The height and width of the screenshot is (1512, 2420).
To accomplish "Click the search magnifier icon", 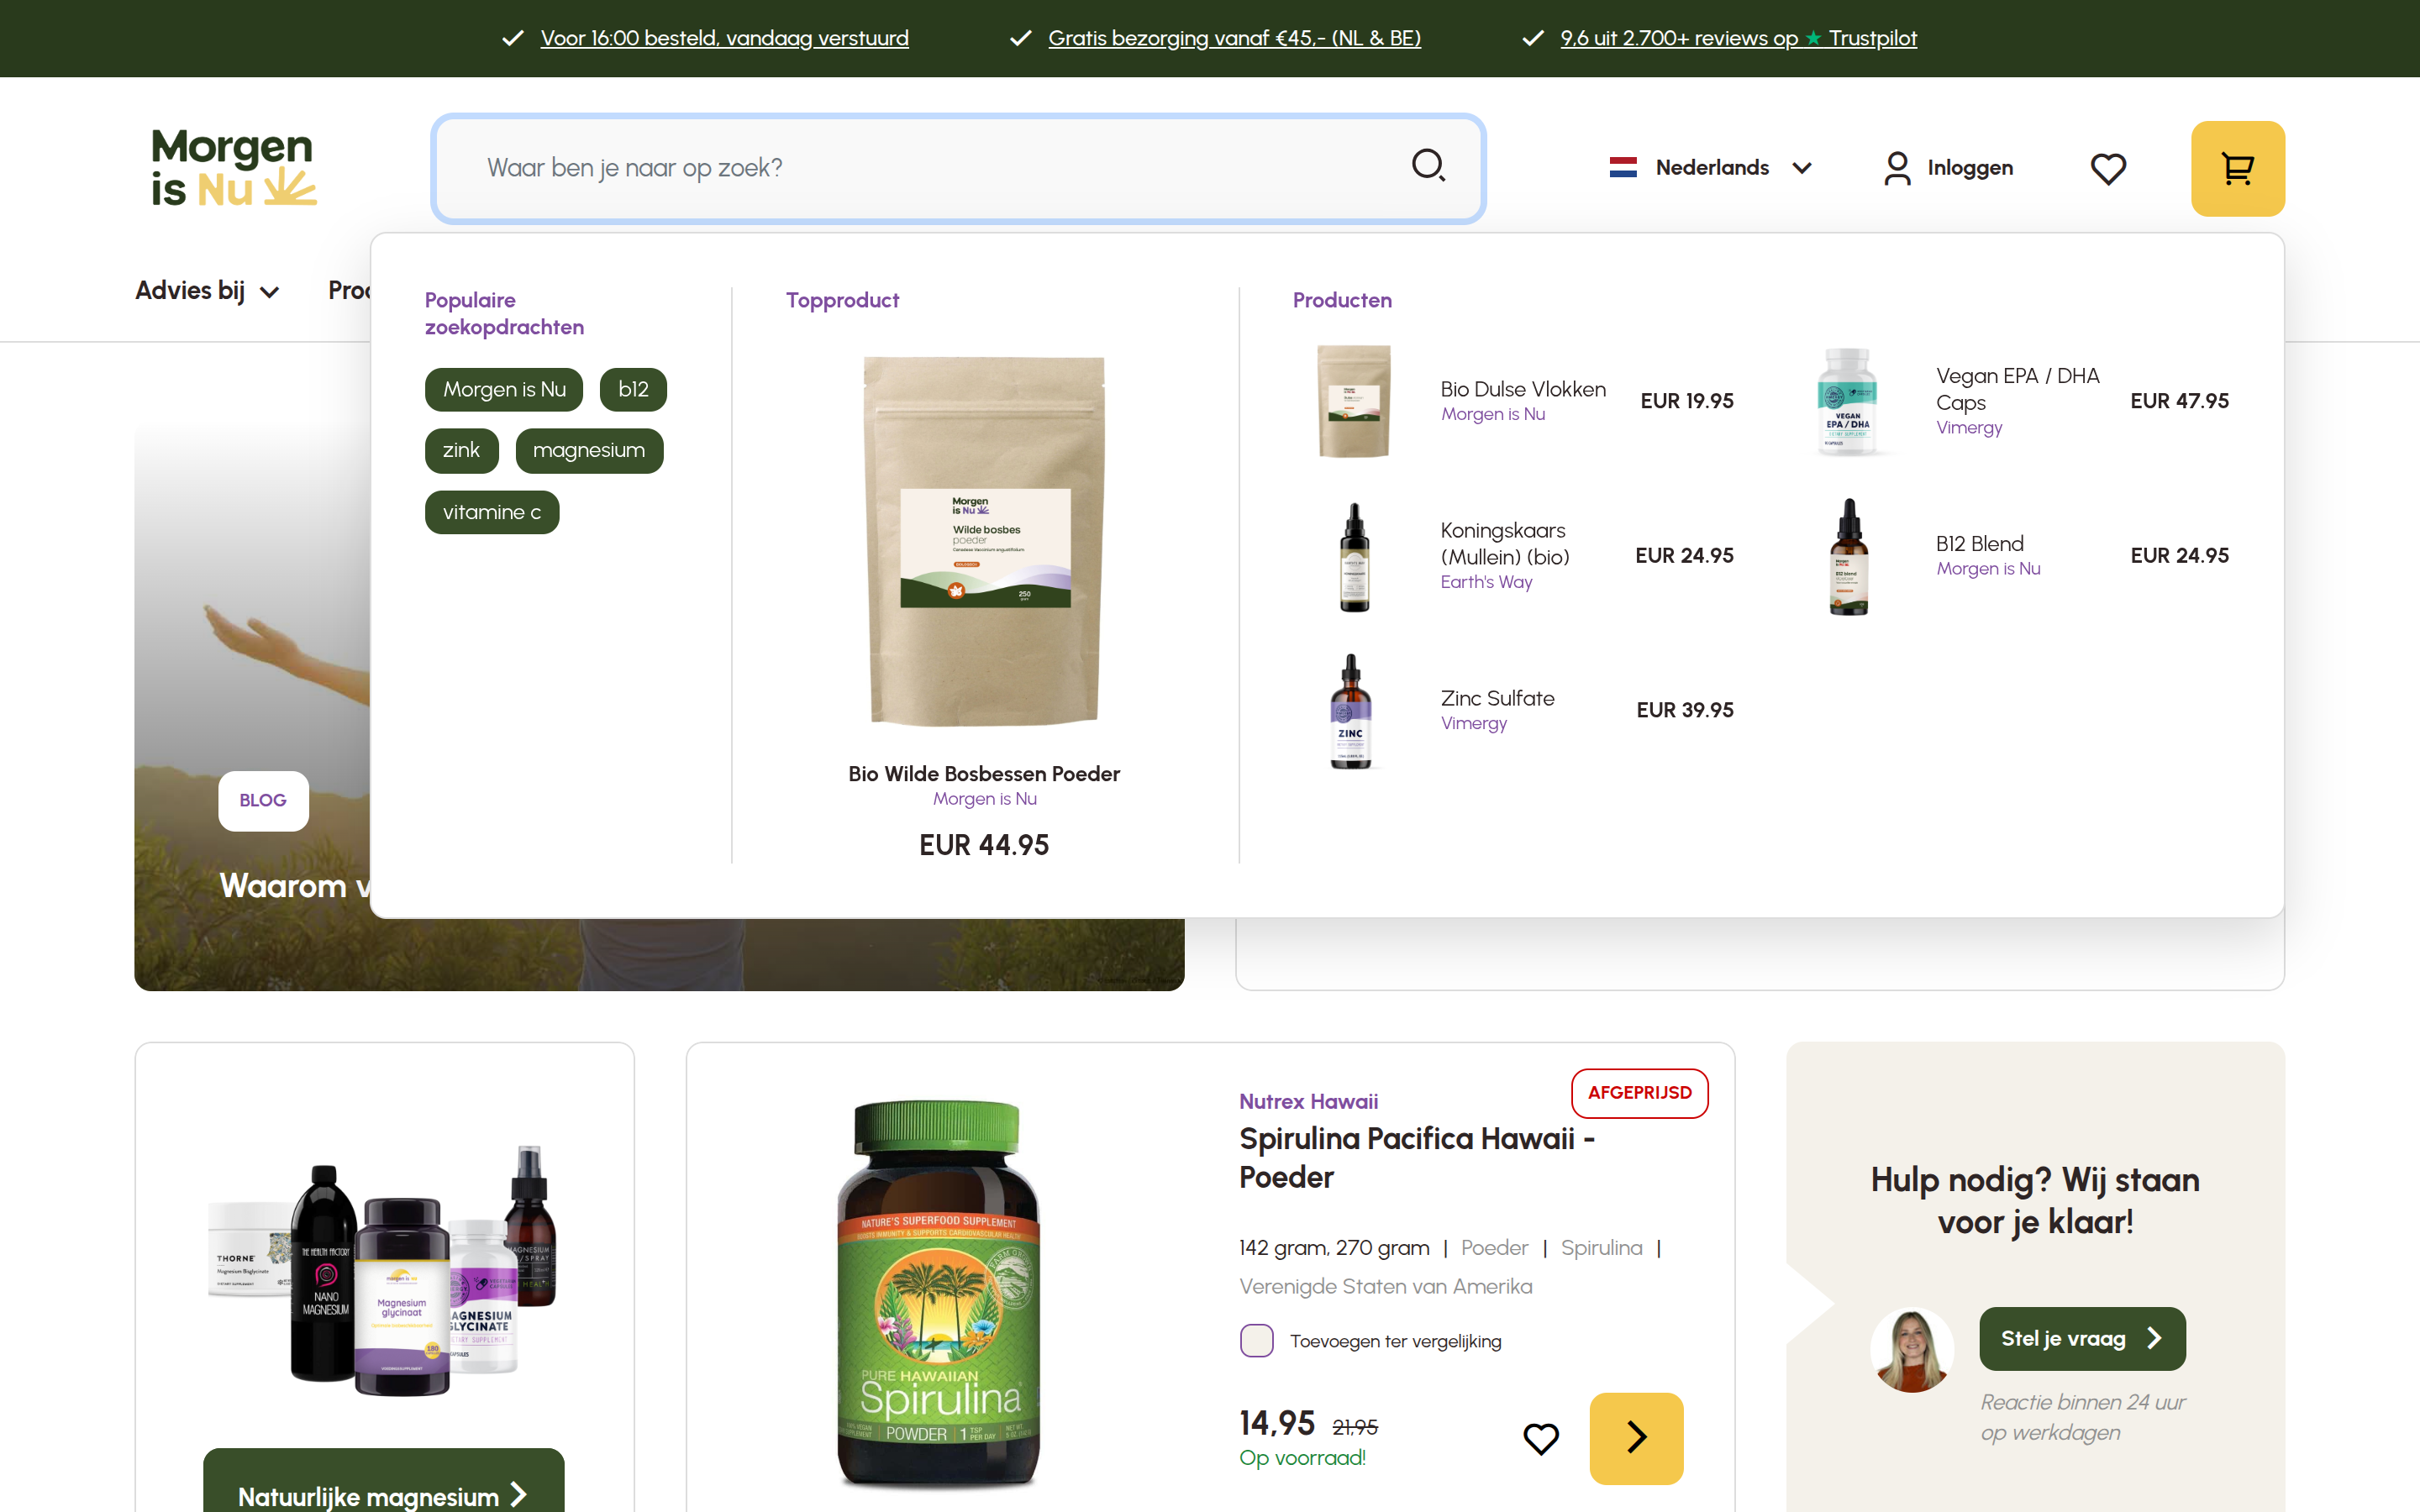I will (1428, 166).
